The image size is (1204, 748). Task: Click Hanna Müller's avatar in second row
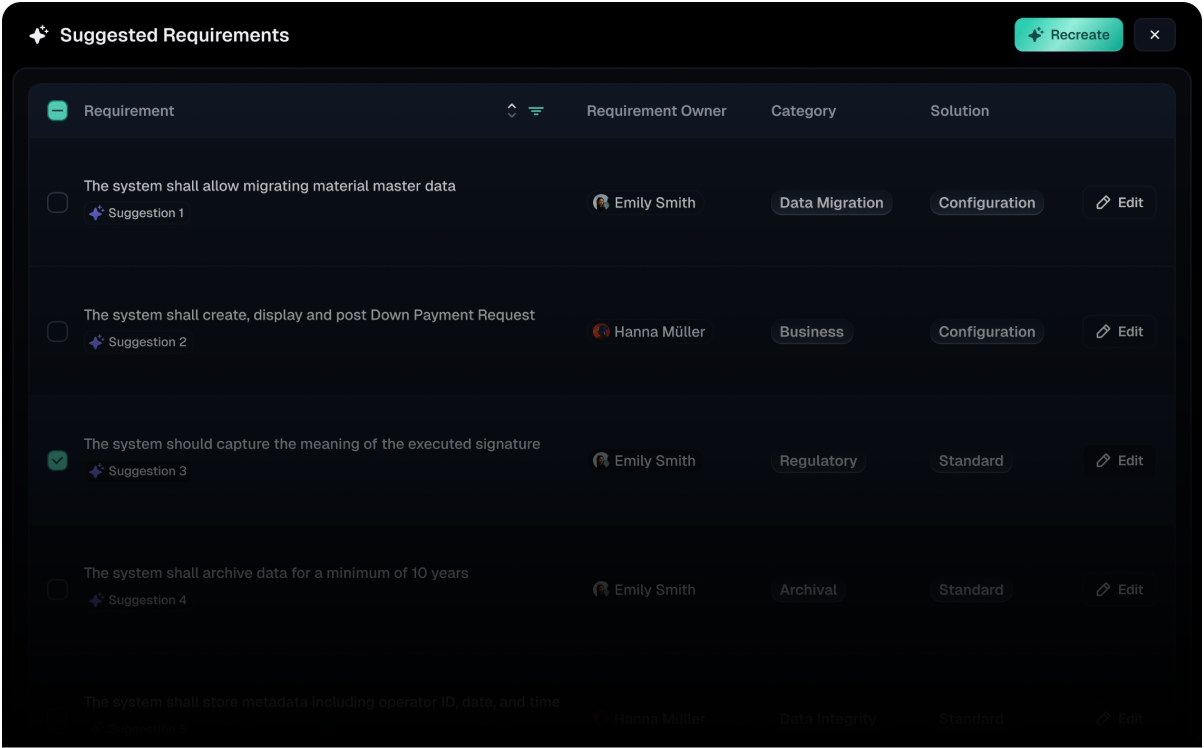601,332
